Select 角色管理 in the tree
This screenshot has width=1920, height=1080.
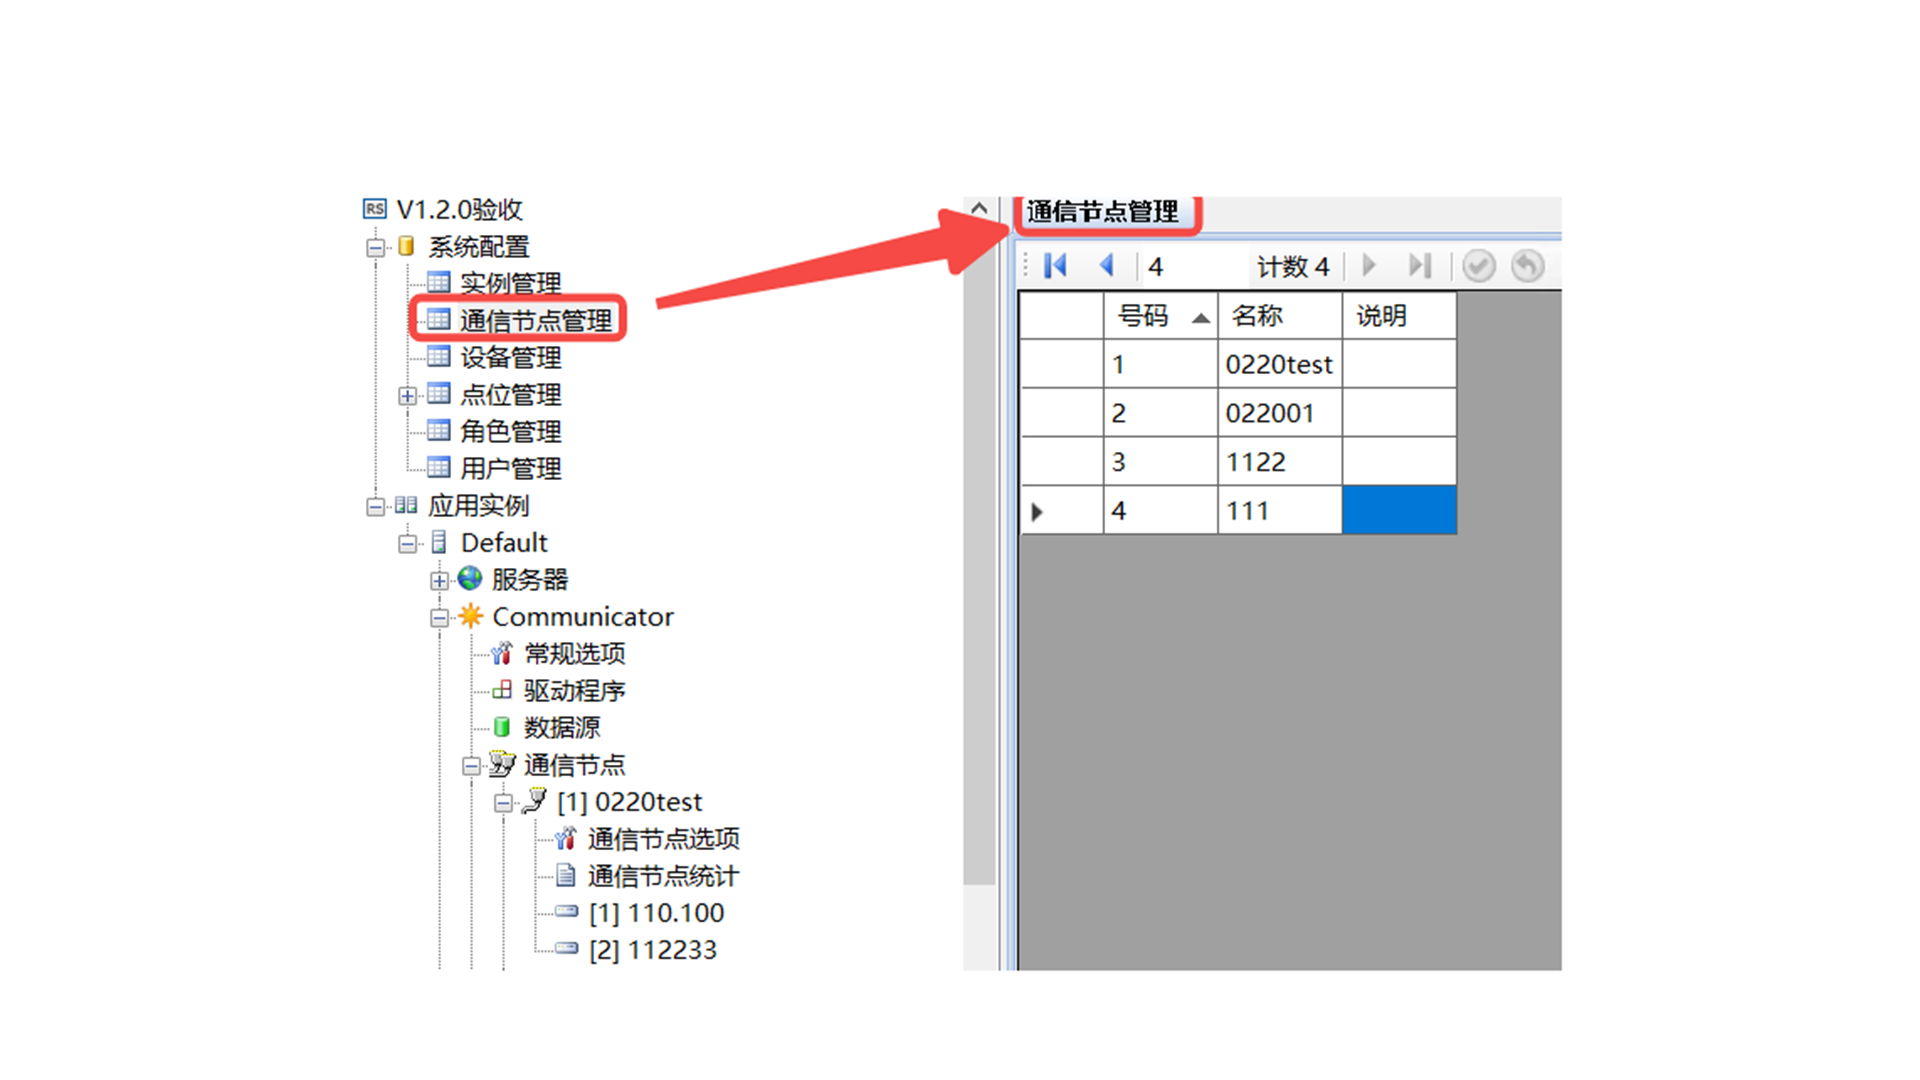(510, 431)
